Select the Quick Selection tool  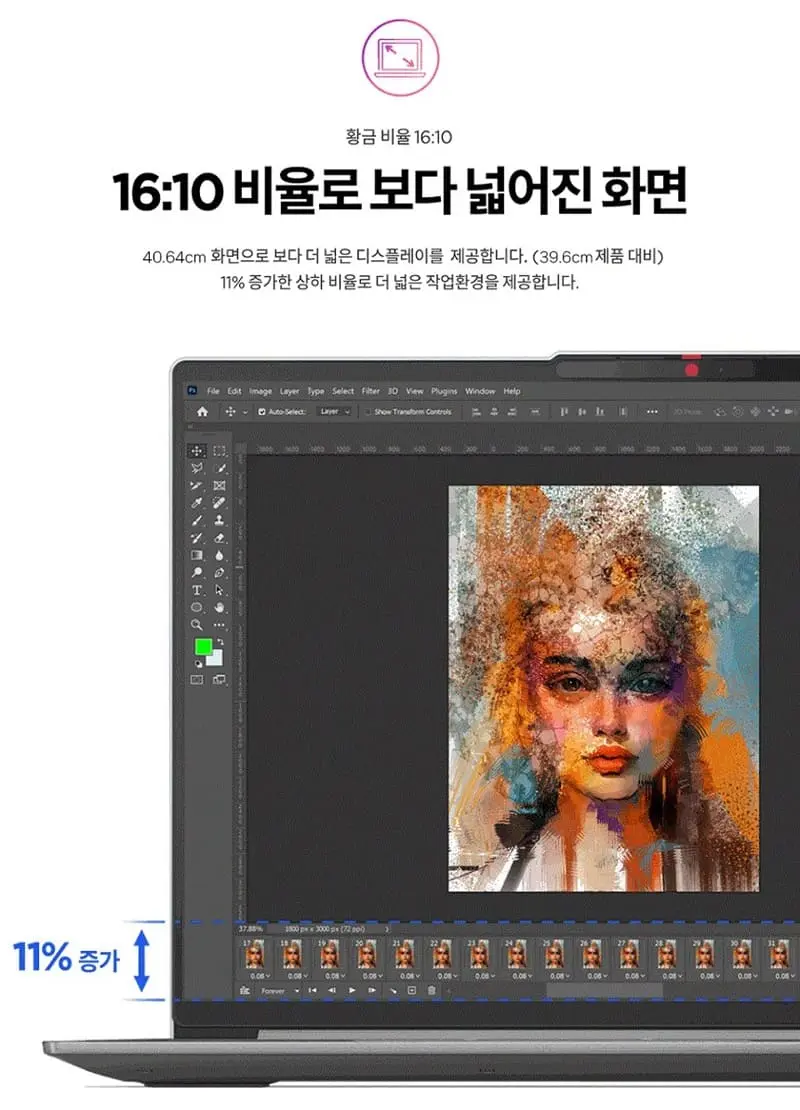point(219,468)
